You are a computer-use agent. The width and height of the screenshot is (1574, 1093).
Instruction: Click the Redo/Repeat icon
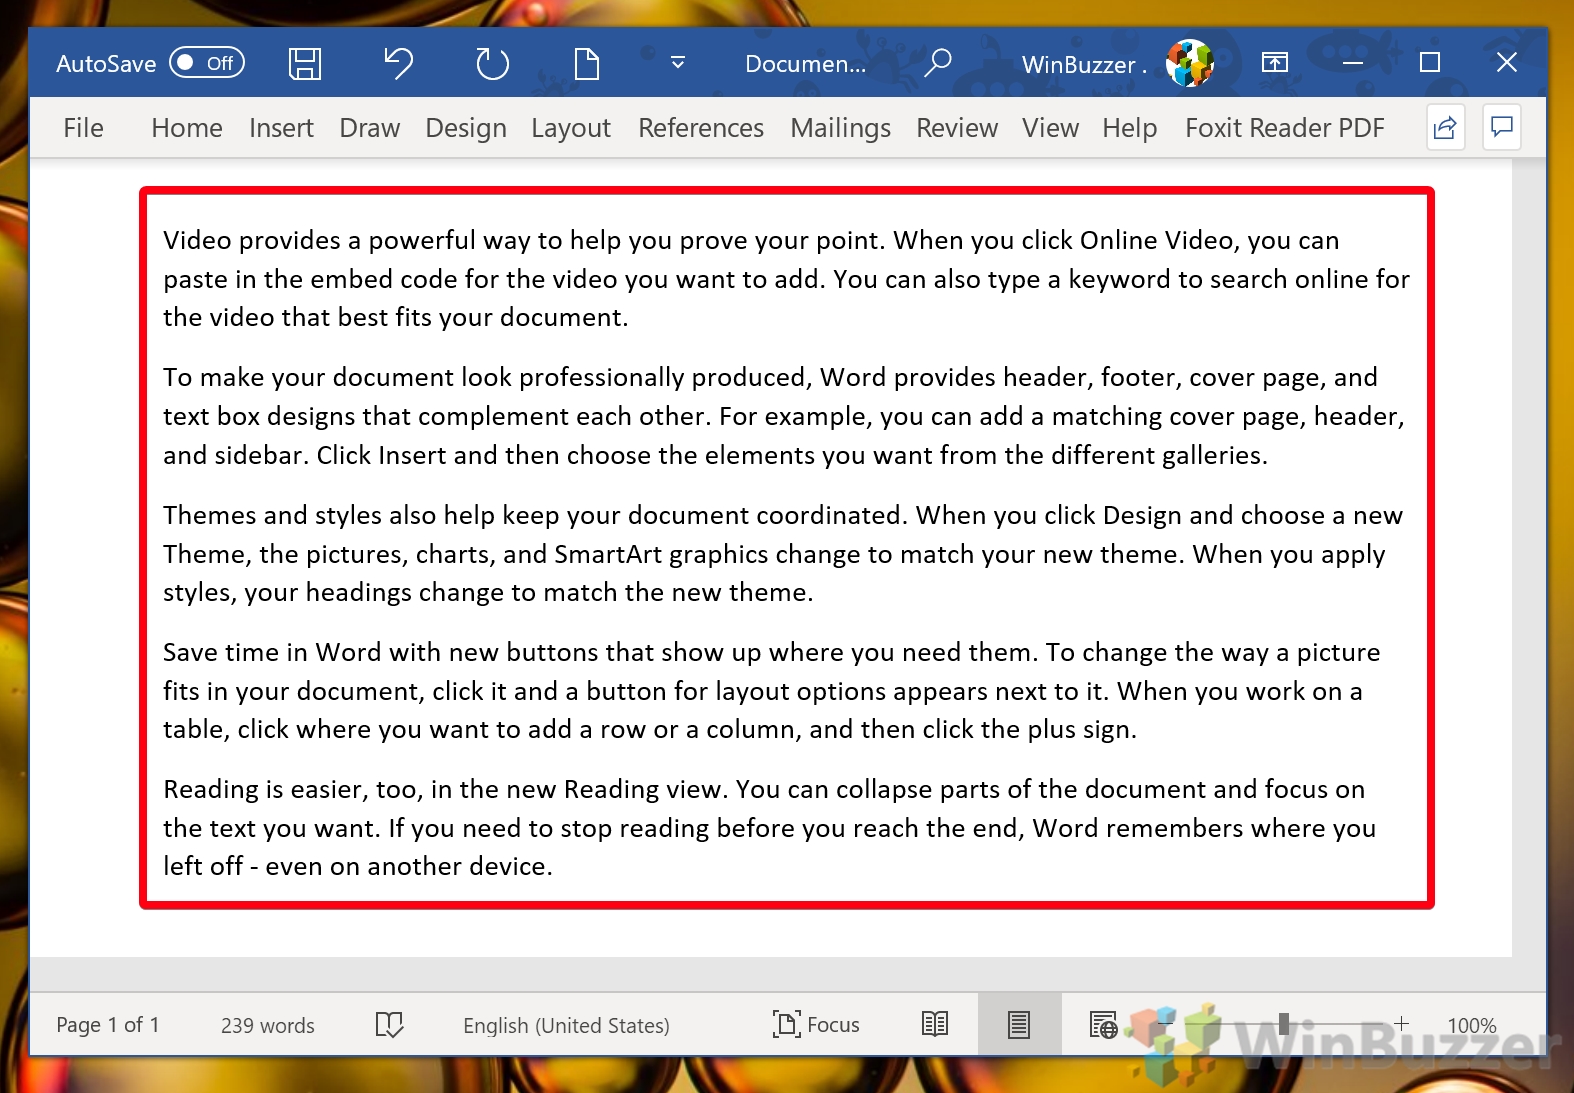pos(492,64)
